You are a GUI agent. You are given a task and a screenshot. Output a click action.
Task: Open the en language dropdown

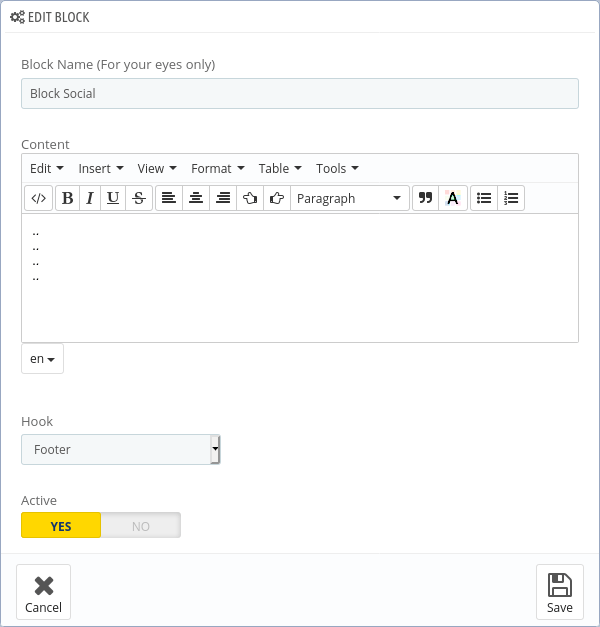(x=42, y=359)
